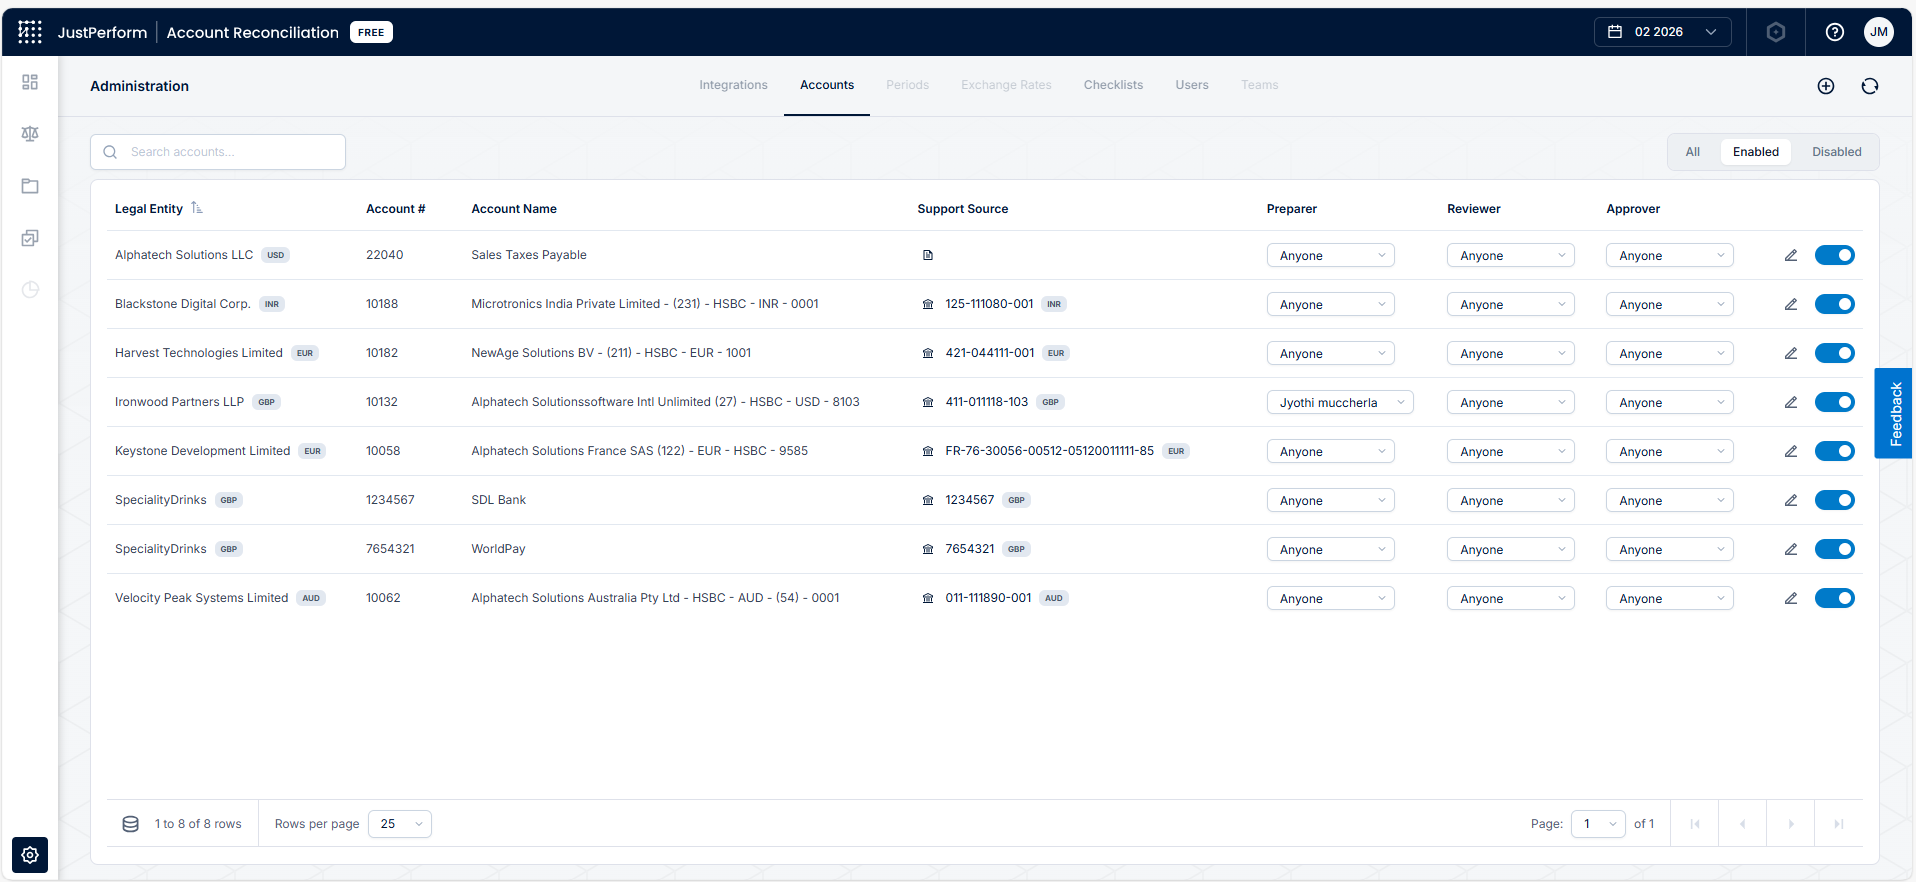
Task: Edit account 10062 with the pencil icon
Action: click(1791, 598)
